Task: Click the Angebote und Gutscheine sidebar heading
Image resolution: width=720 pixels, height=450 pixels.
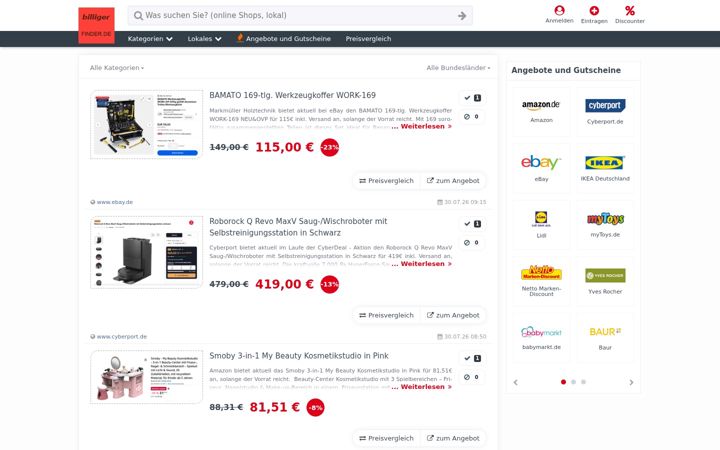Action: click(566, 70)
